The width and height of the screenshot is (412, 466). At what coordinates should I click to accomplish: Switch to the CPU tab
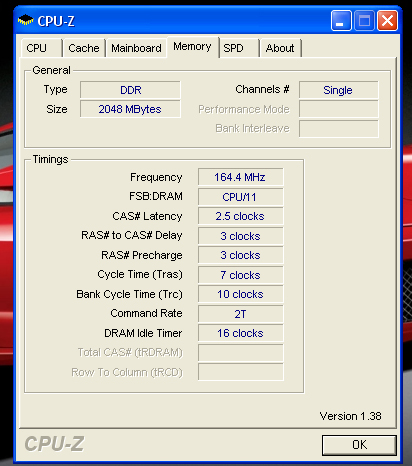(42, 48)
